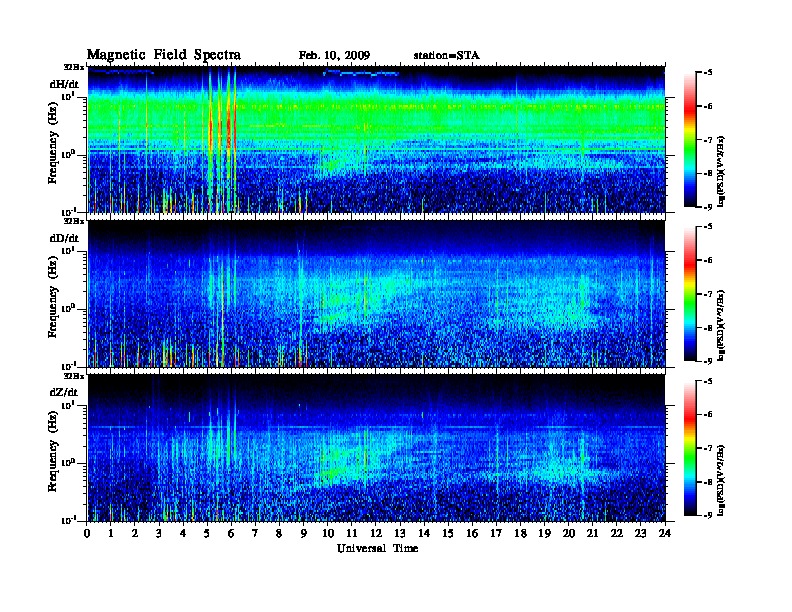Click hour 3 on the Universal Time axis
Screen dimensions: 792x612
(x=159, y=533)
